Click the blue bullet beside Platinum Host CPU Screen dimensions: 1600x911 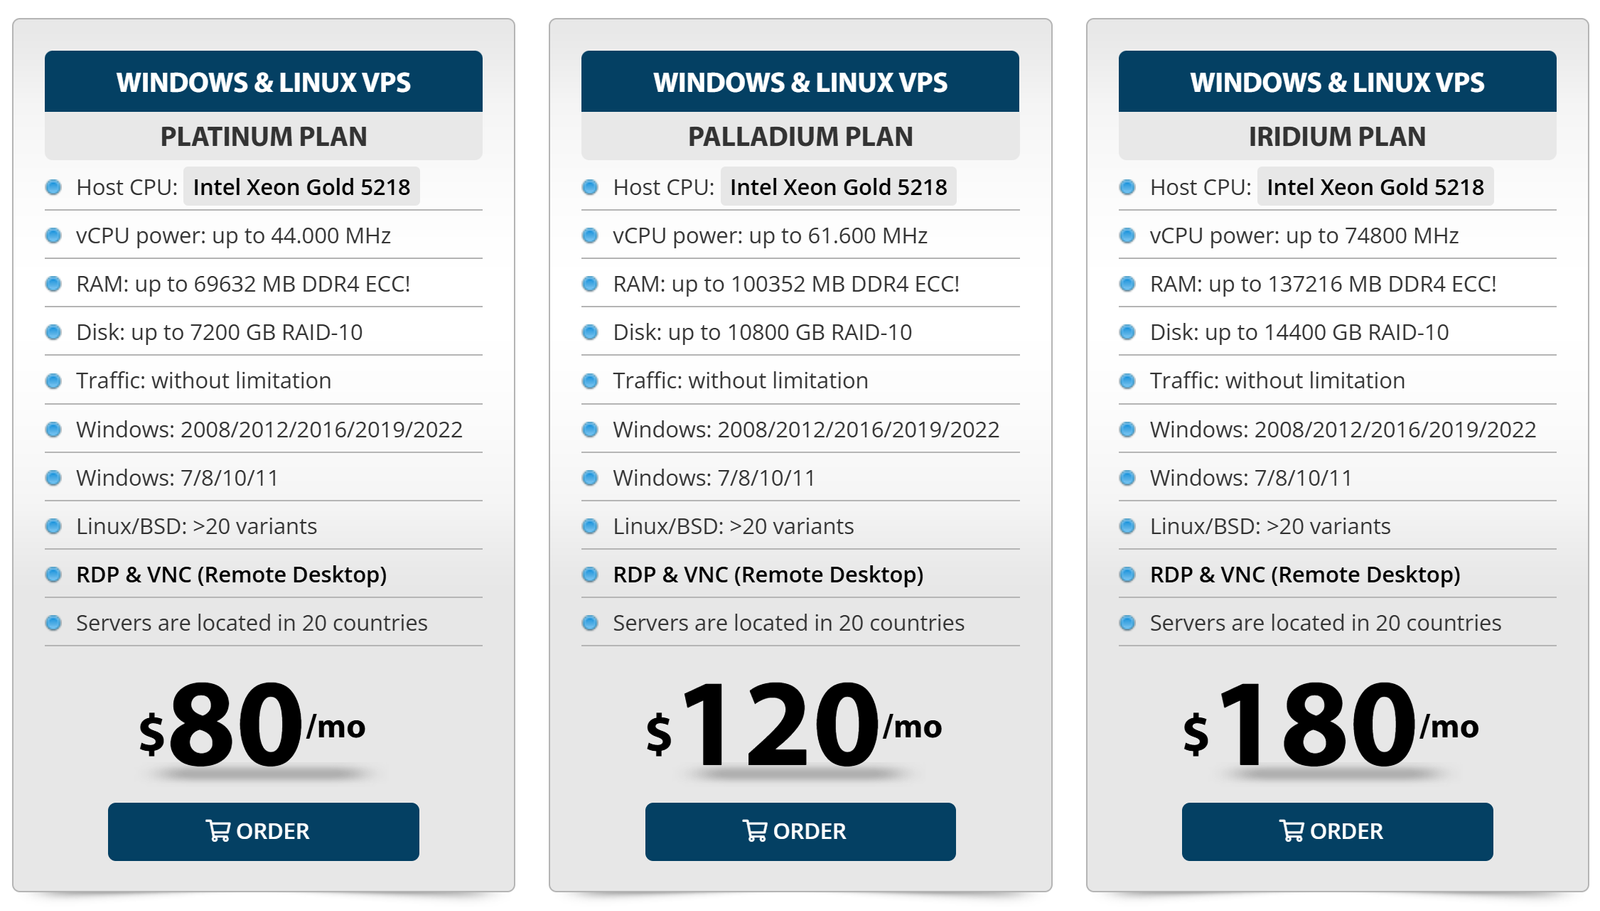coord(54,187)
